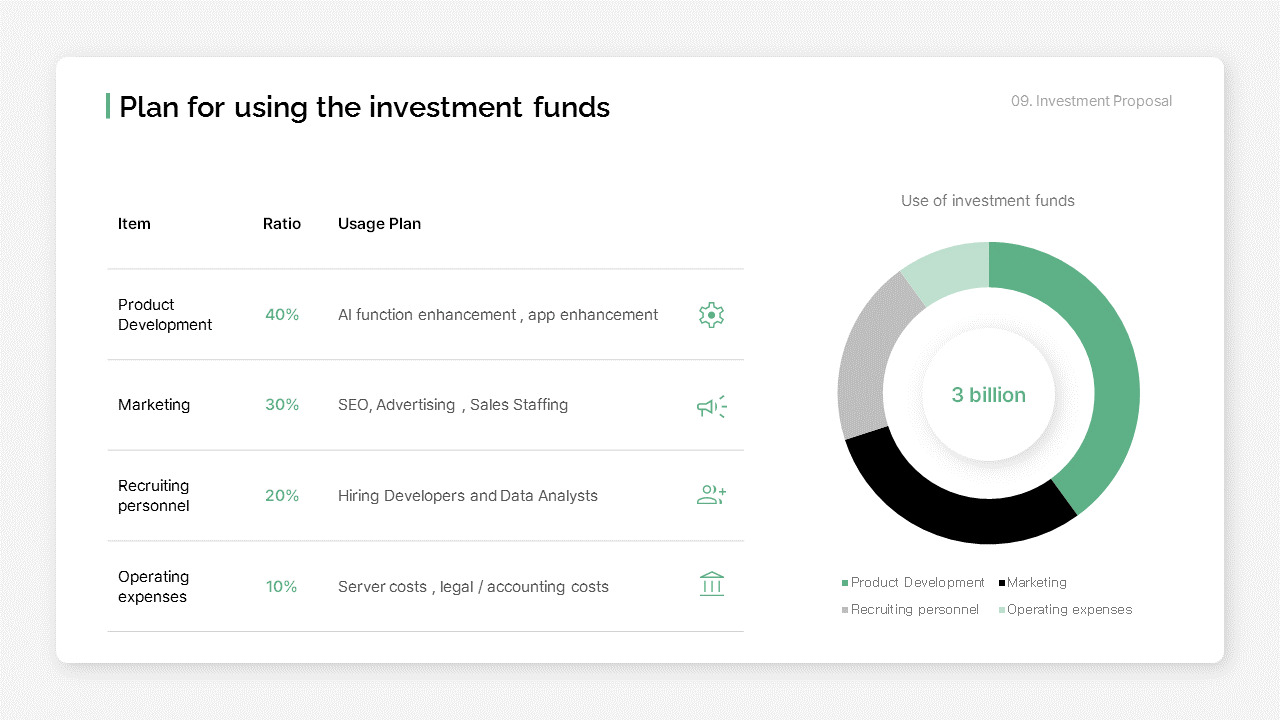Click 'Operating expenses' legend text
This screenshot has height=720, width=1280.
point(1070,610)
